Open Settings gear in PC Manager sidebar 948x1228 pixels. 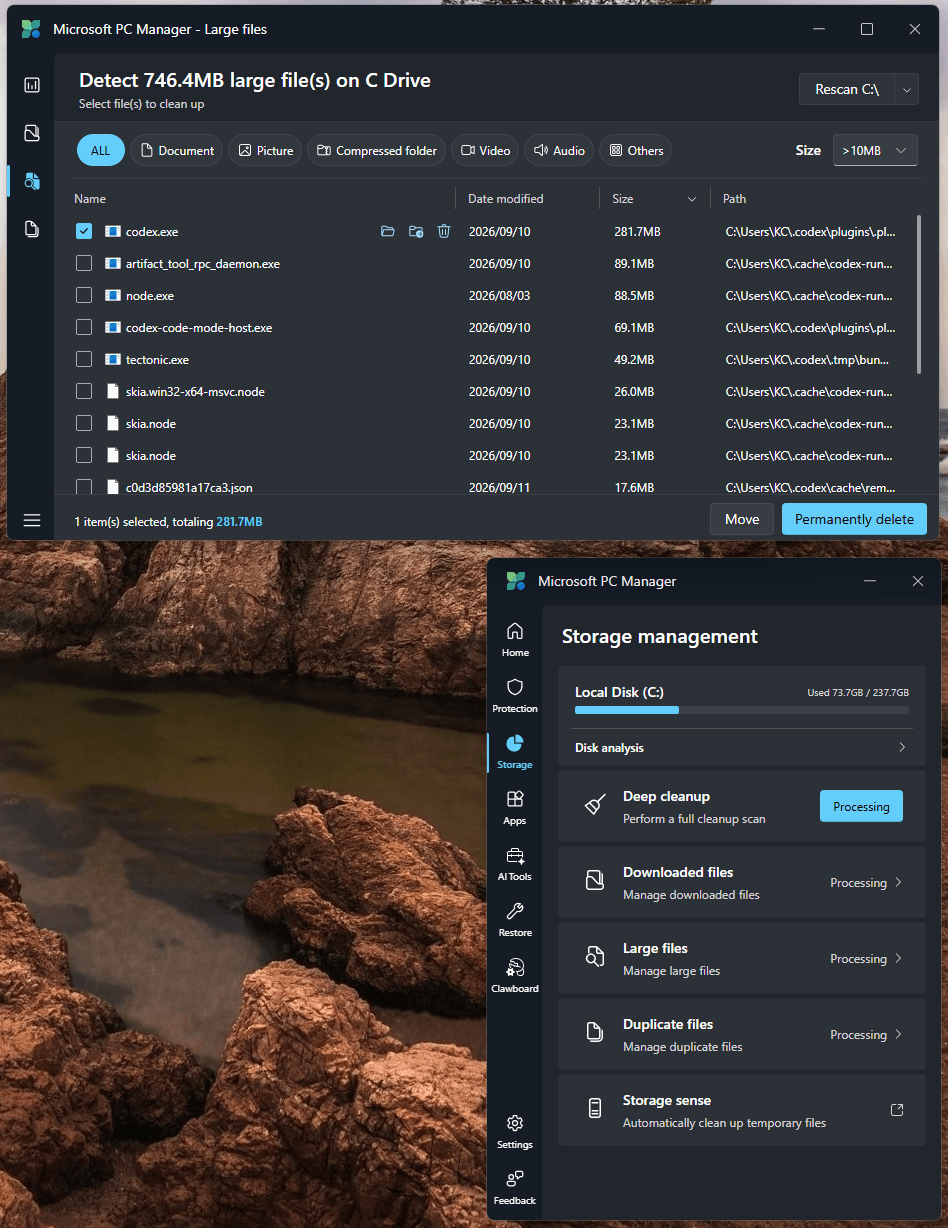pos(515,1130)
